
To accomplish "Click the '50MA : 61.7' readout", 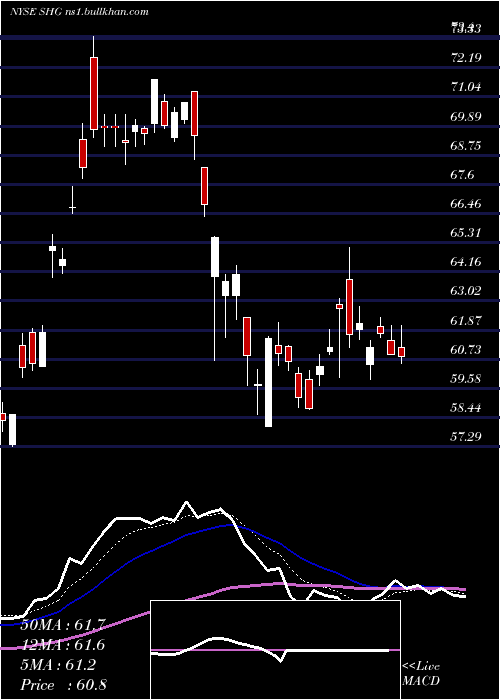I will (63, 625).
